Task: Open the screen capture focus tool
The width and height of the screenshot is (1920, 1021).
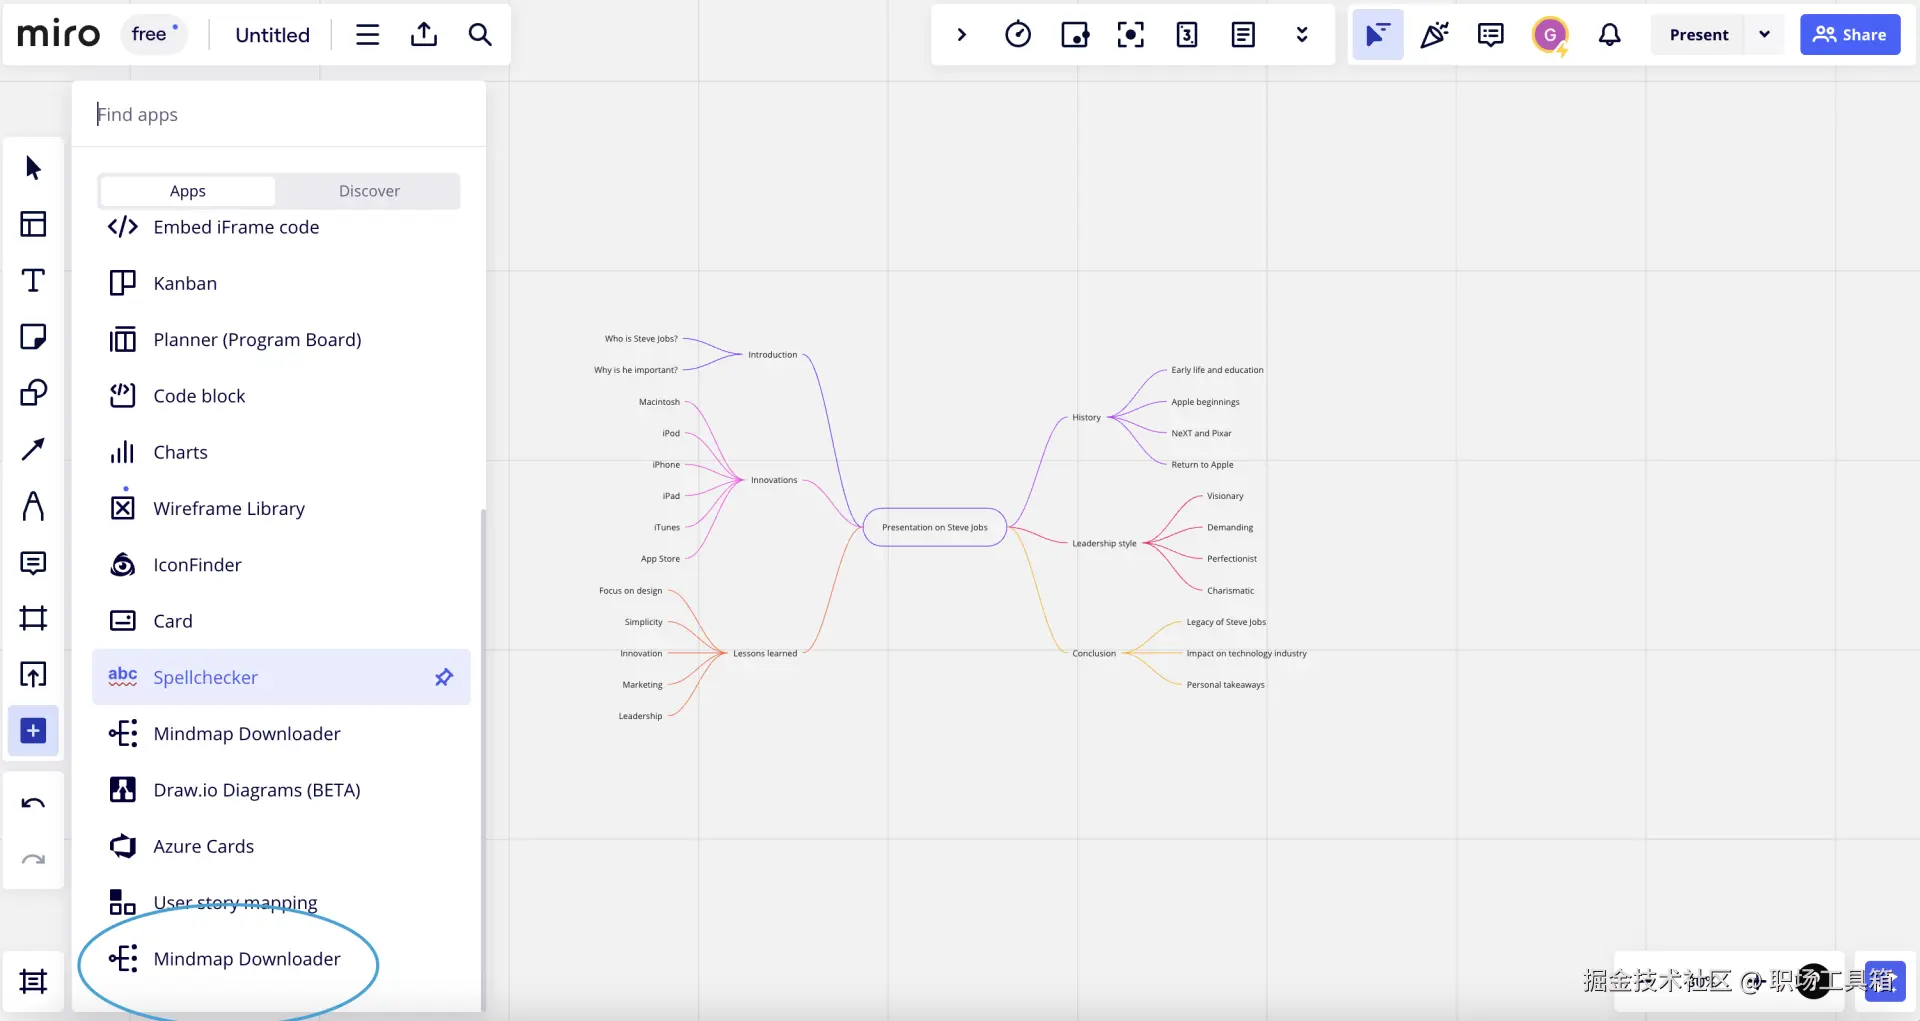Action: click(1131, 35)
